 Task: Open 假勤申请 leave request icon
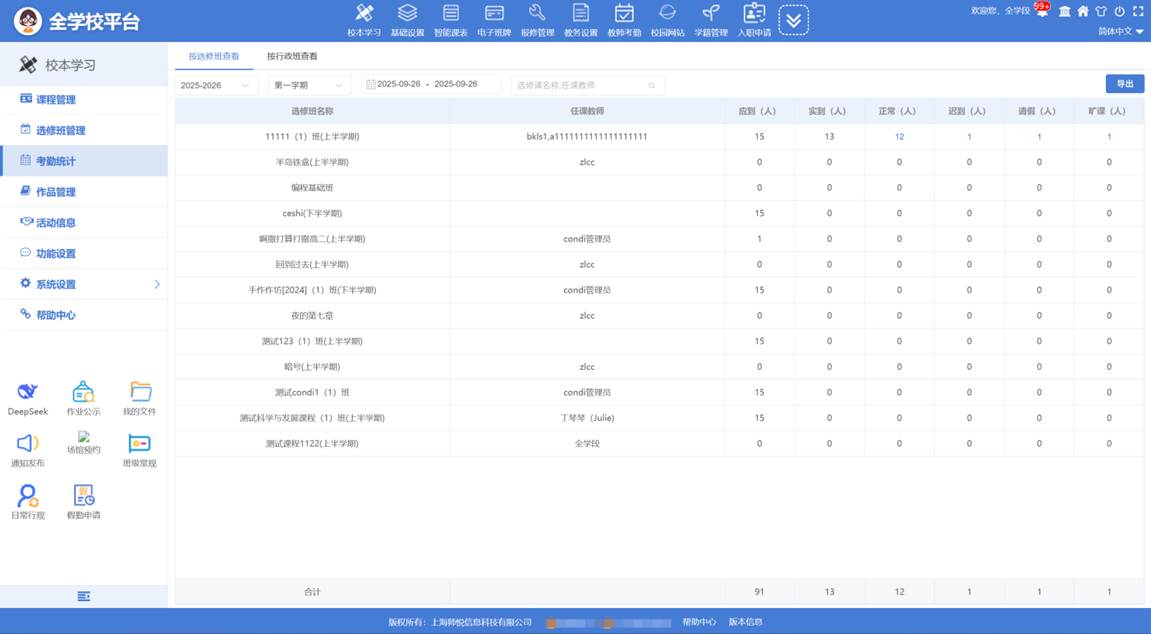point(83,497)
